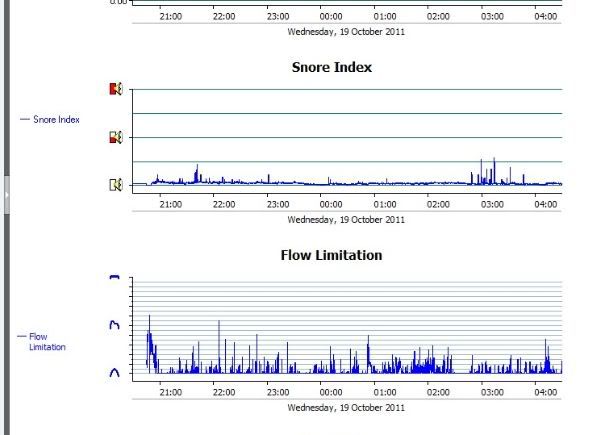616x435 pixels.
Task: Click the date label under Snore Index
Action: [x=346, y=219]
